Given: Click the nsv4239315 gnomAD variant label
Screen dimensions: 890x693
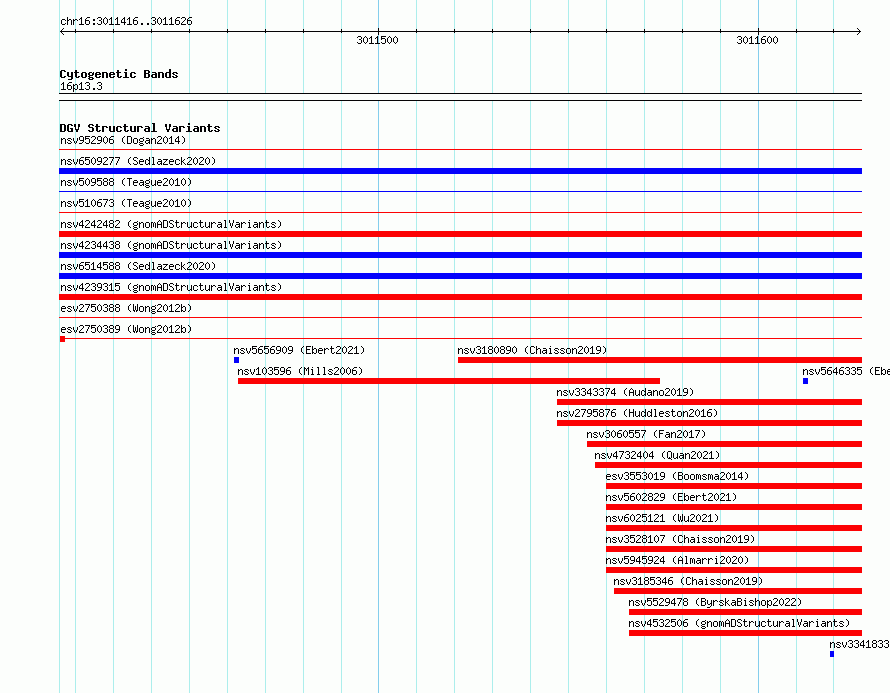Looking at the screenshot, I should tap(171, 287).
